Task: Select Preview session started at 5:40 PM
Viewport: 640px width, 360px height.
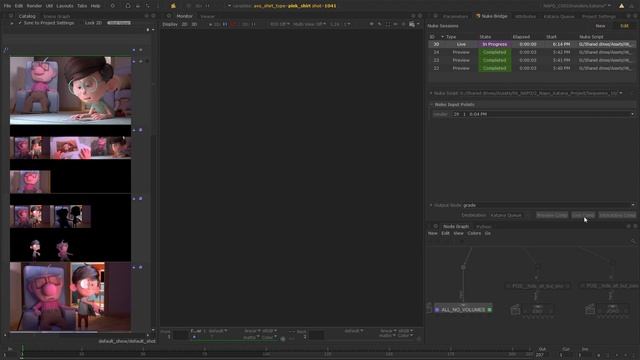Action: pyautogui.click(x=532, y=68)
